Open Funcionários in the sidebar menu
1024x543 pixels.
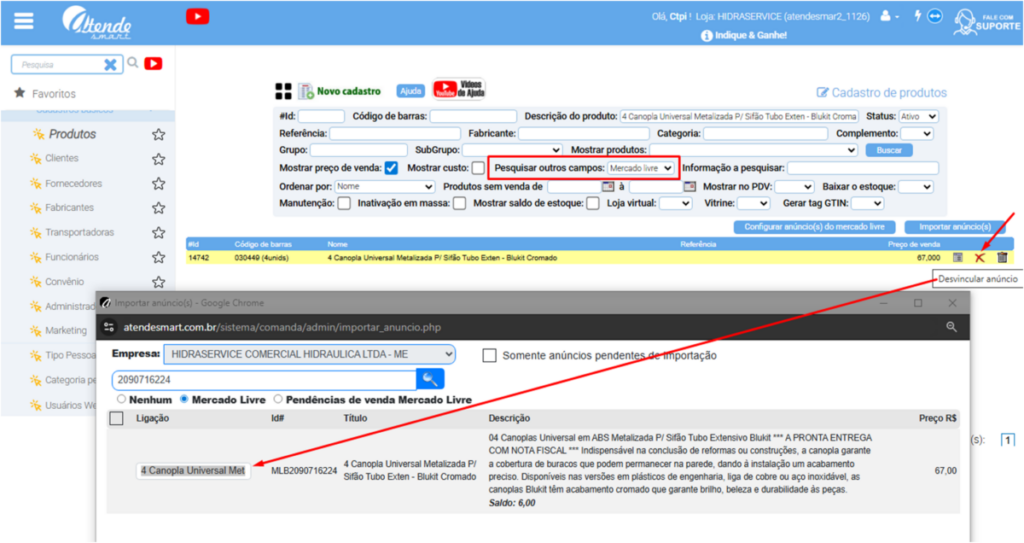coord(72,257)
